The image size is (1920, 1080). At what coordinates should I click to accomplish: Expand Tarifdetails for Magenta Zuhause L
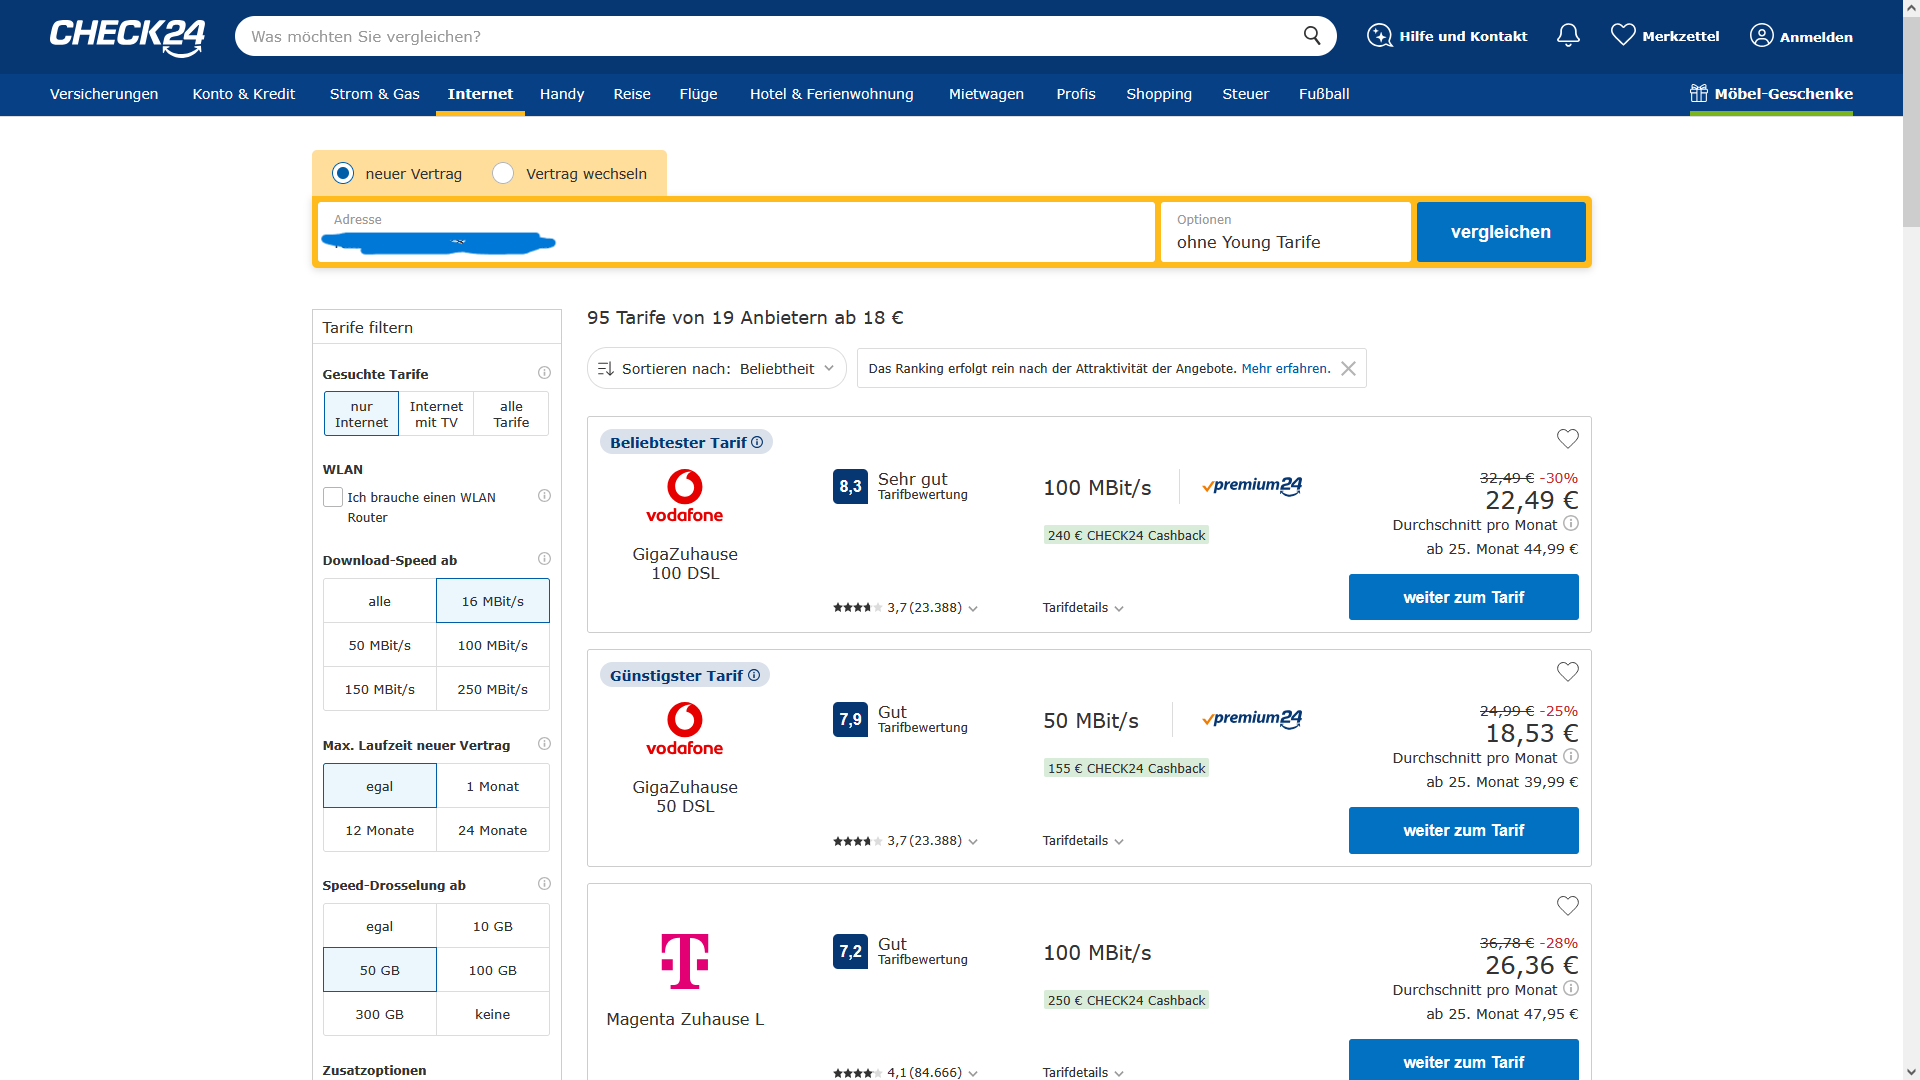(x=1083, y=1072)
